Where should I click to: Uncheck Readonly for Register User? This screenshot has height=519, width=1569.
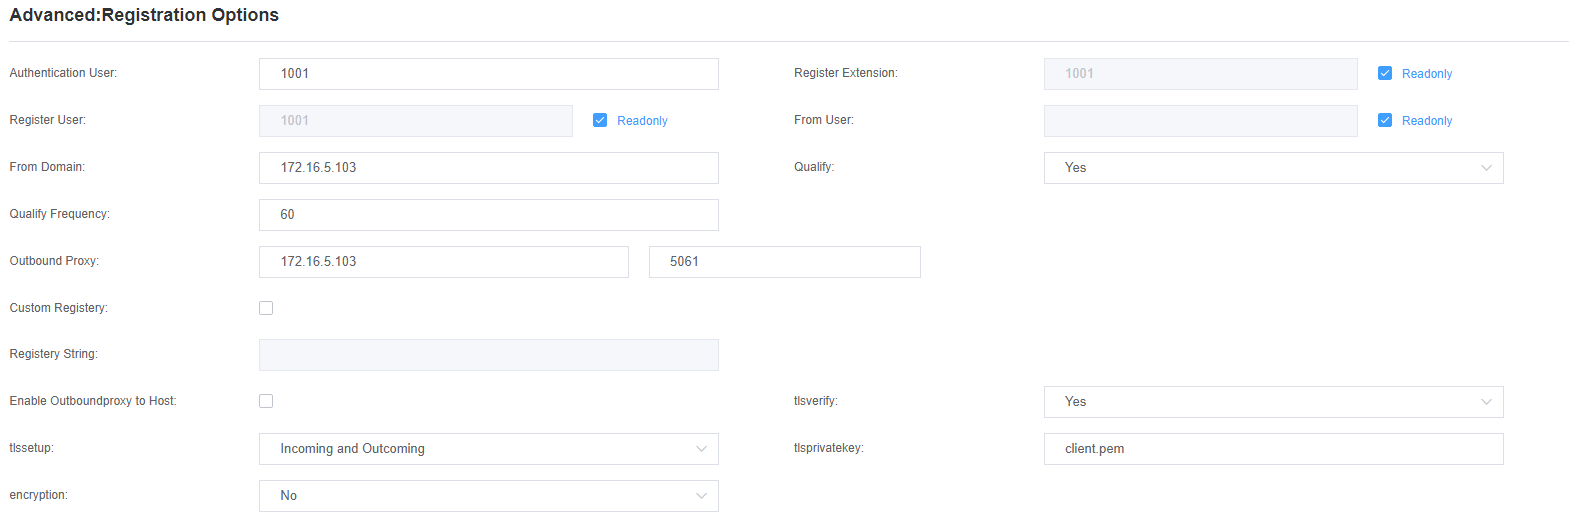(x=600, y=120)
